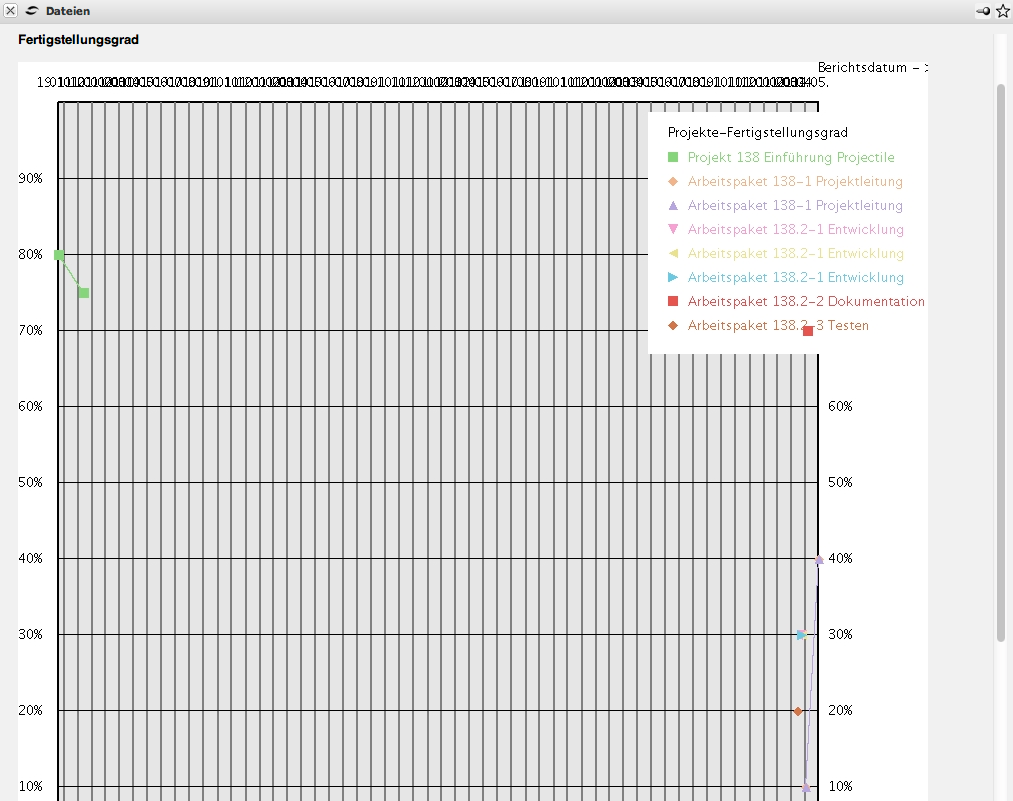
Task: Click the Dateien panel logo icon
Action: tap(32, 11)
